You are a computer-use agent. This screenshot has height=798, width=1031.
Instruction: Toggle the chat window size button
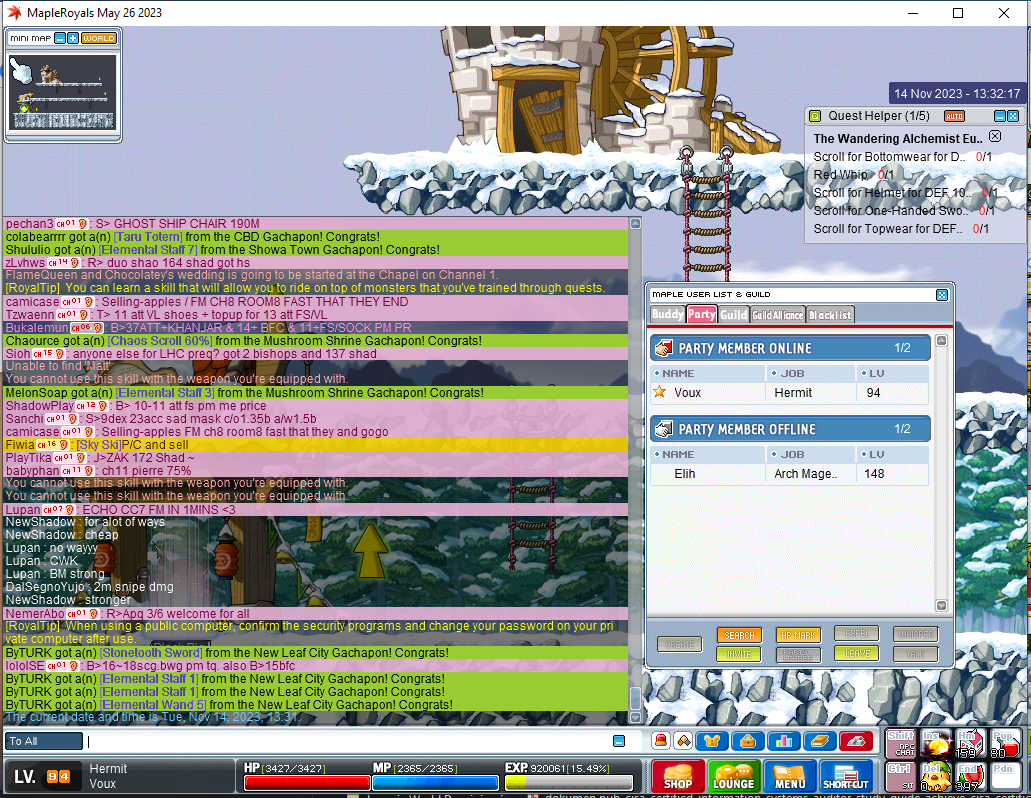click(619, 741)
